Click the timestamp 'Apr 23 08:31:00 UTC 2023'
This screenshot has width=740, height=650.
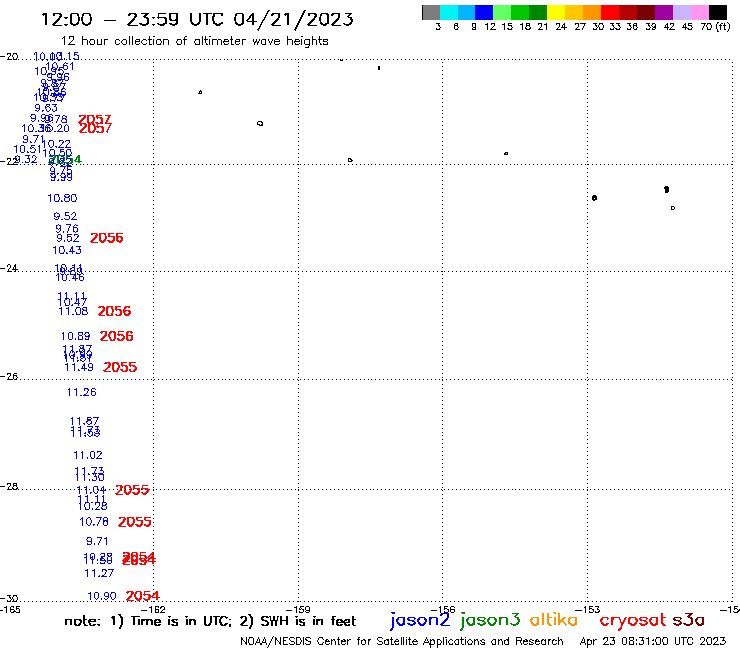[653, 642]
